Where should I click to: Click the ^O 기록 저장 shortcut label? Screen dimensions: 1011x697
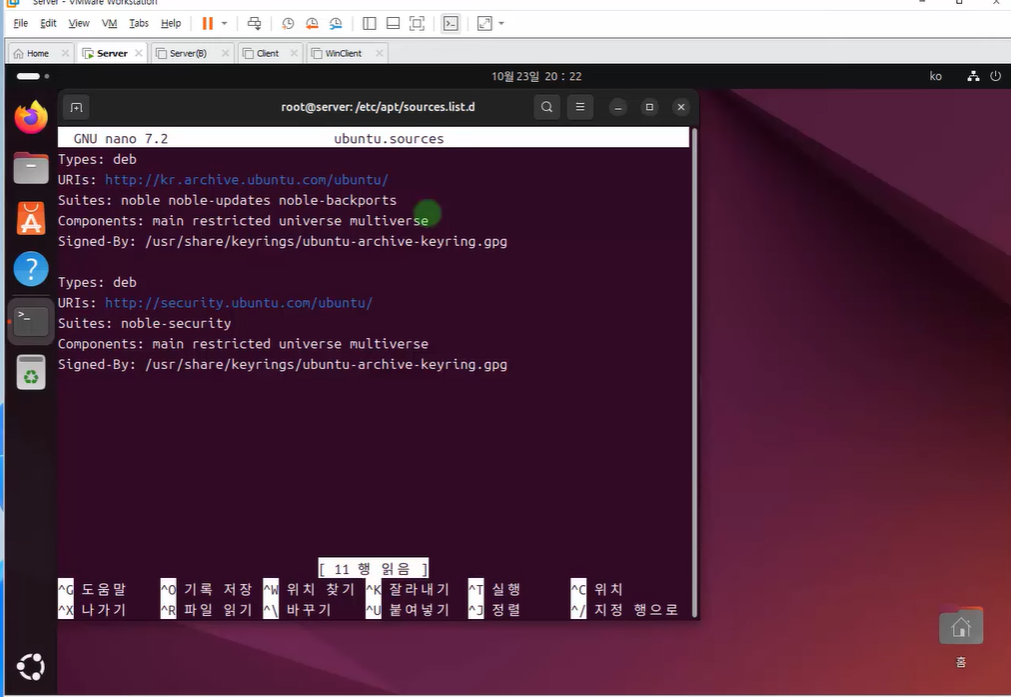[x=206, y=589]
